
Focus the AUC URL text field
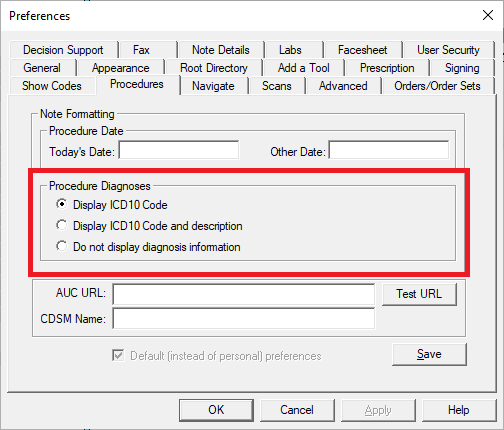244,294
